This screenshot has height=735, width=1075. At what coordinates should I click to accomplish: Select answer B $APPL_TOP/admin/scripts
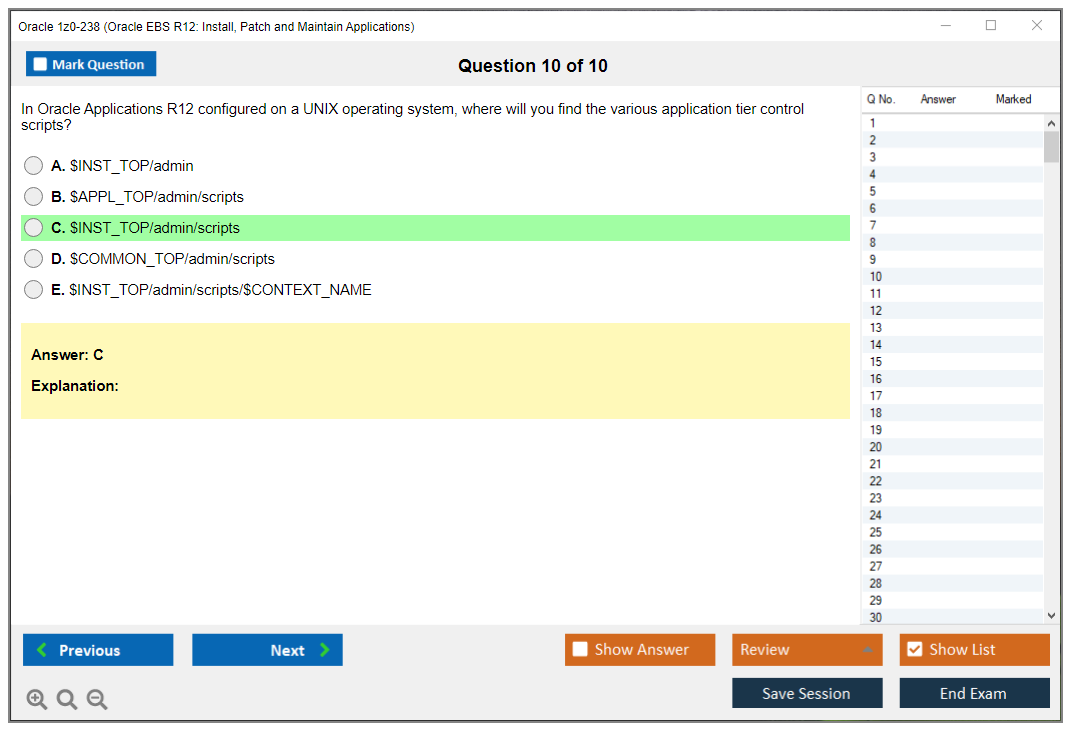point(34,197)
